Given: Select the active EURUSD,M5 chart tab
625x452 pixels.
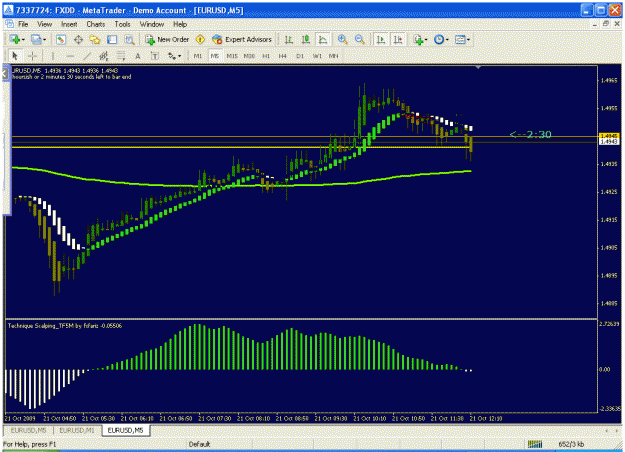Looking at the screenshot, I should [x=126, y=430].
